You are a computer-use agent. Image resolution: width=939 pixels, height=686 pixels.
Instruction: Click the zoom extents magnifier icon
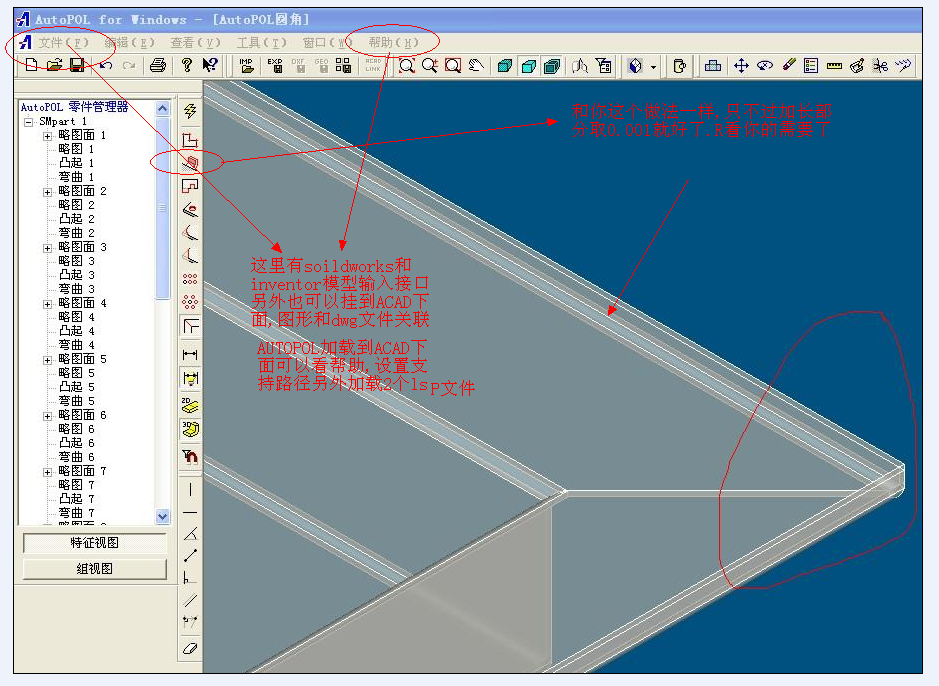(407, 65)
